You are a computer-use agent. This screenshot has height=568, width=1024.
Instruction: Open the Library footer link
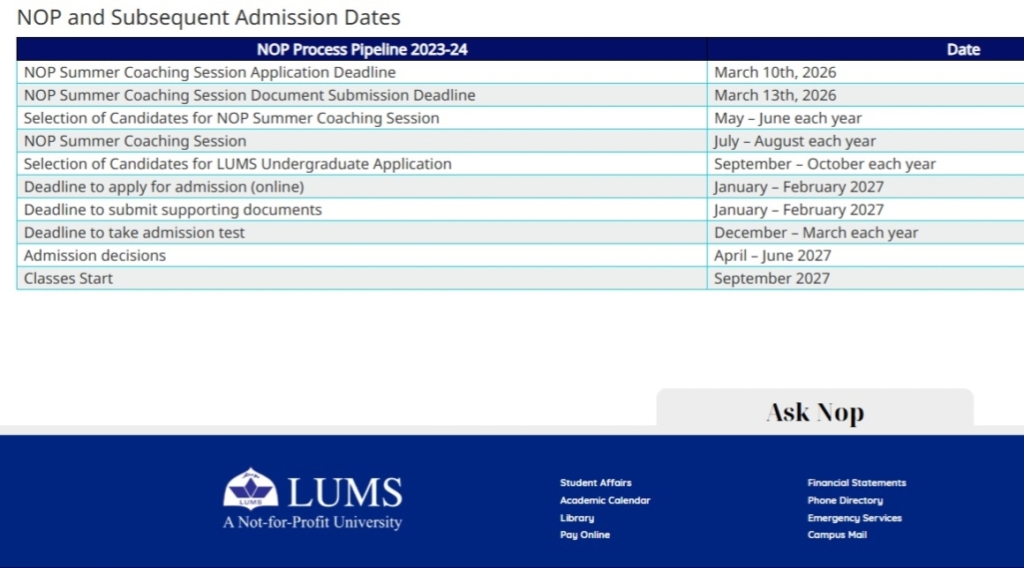pos(577,518)
